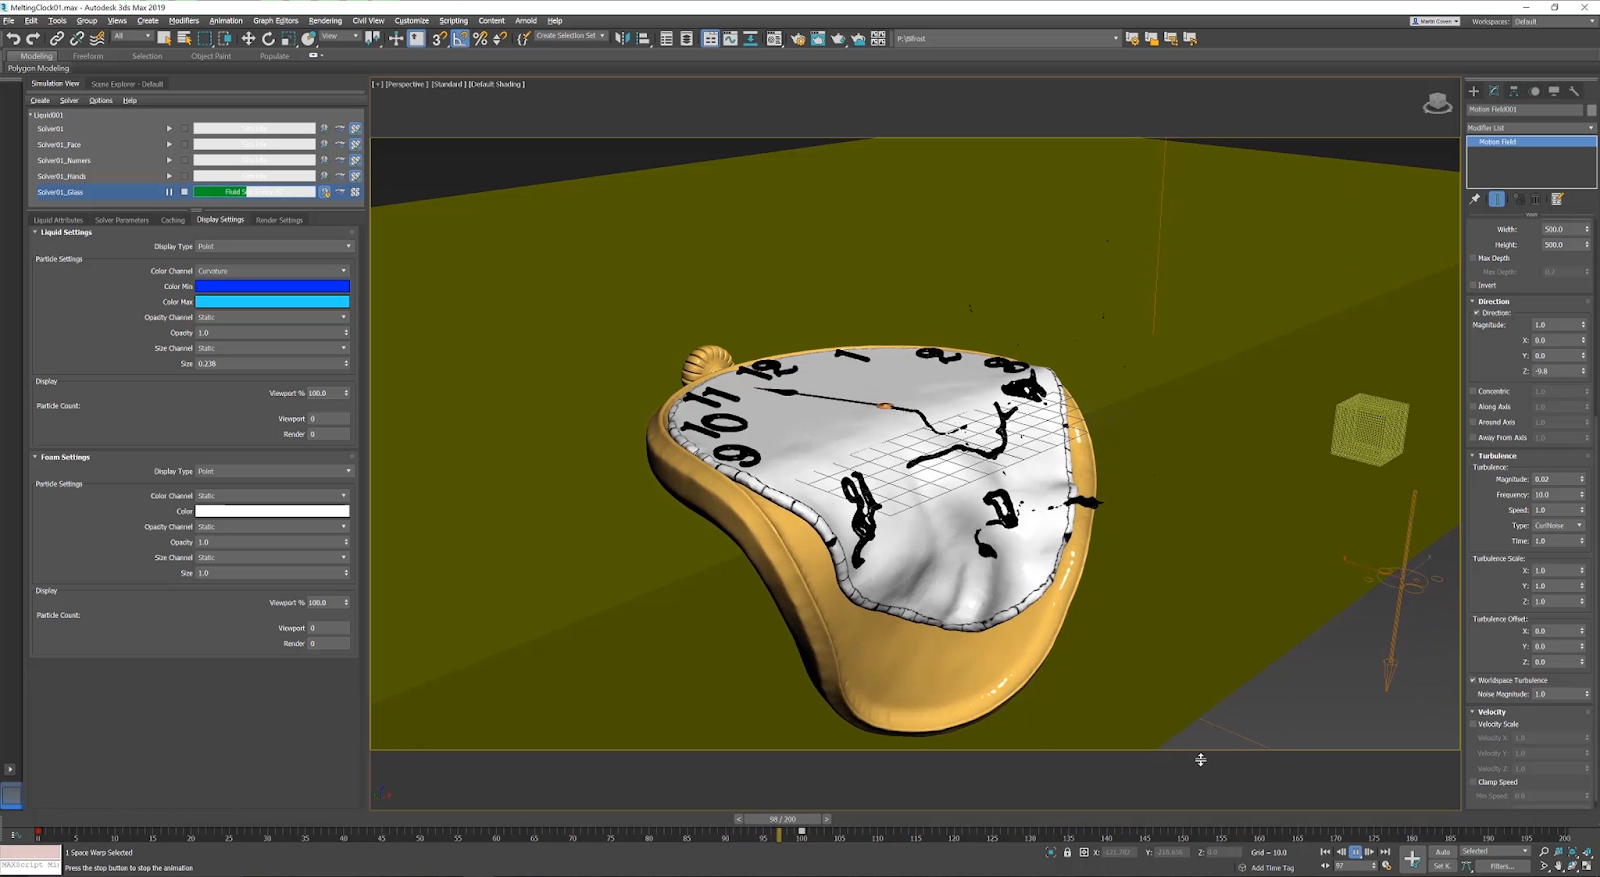Viewport: 1600px width, 877px height.
Task: Toggle the Selection Lock padlock icon
Action: [1067, 852]
